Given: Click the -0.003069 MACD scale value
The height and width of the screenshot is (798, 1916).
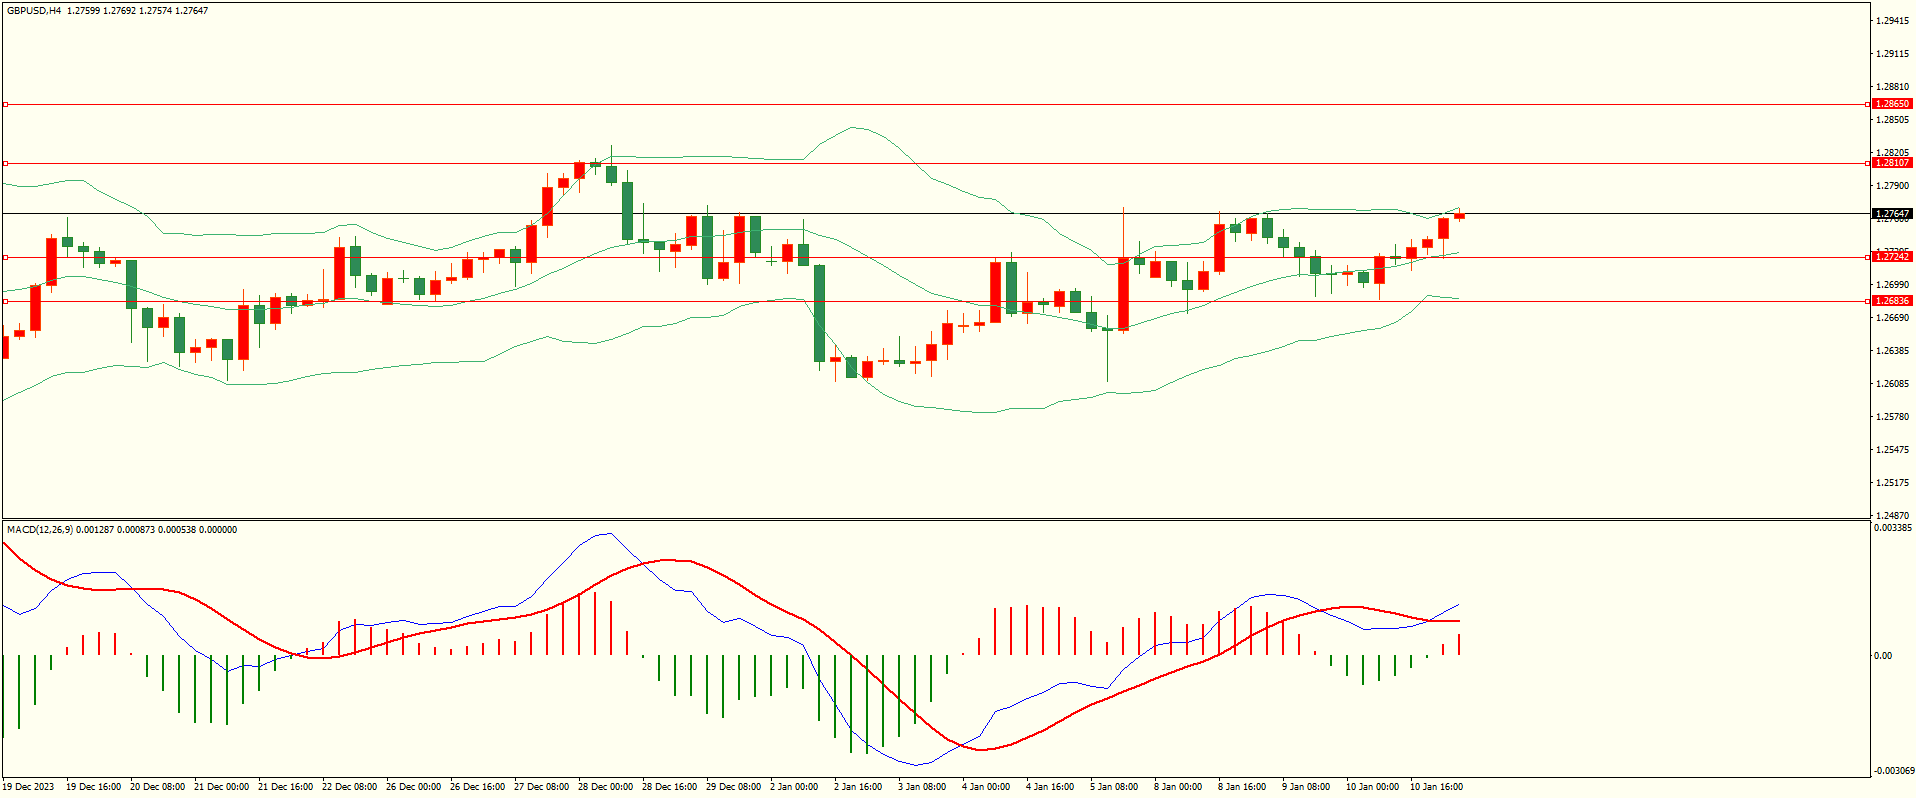Looking at the screenshot, I should 1894,770.
